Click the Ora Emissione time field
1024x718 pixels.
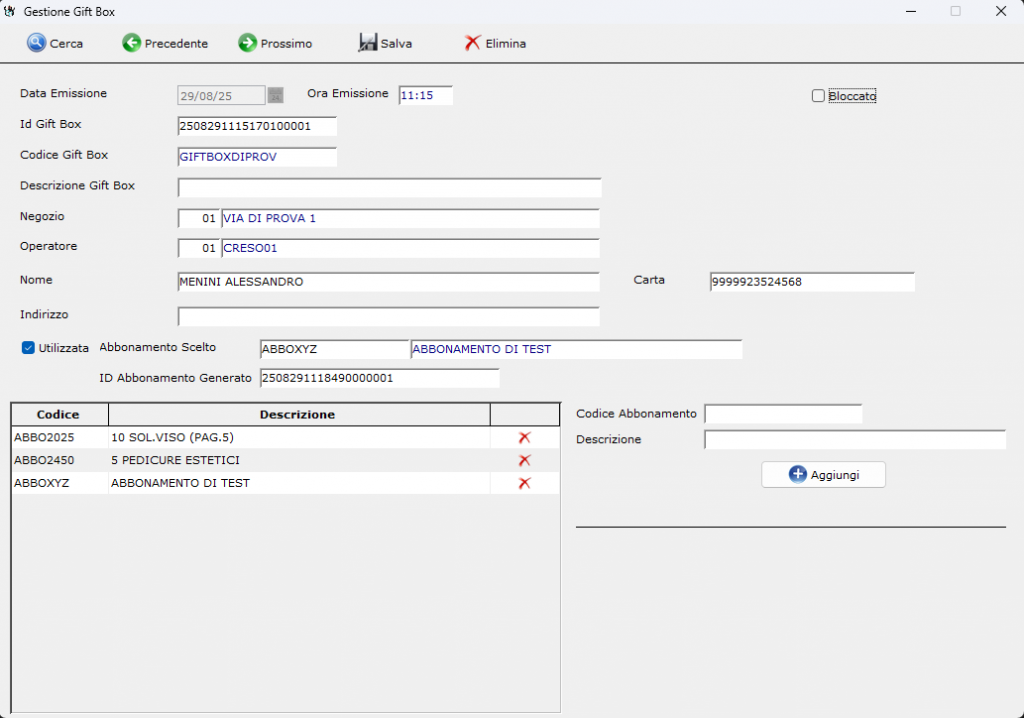click(425, 95)
